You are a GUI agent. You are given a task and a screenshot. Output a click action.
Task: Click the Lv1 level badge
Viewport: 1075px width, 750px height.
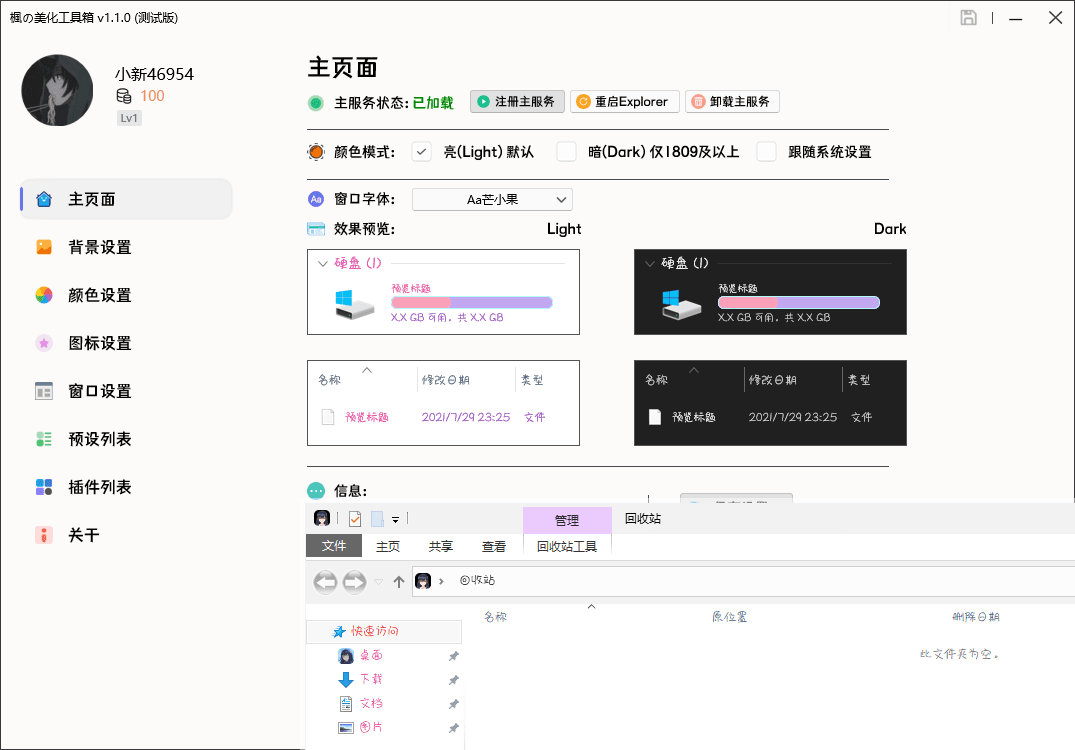129,118
